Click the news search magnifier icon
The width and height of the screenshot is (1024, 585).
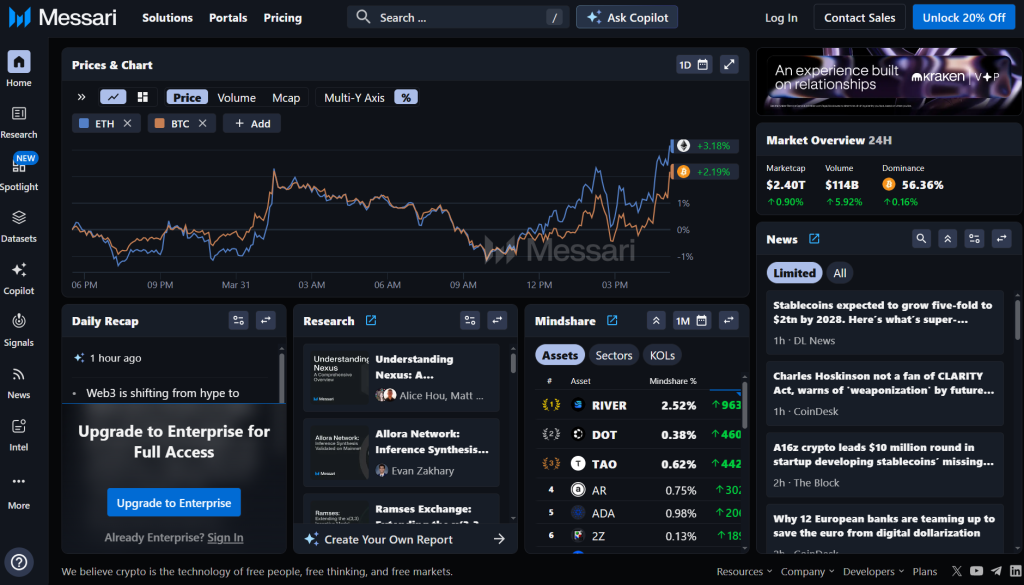tap(921, 239)
